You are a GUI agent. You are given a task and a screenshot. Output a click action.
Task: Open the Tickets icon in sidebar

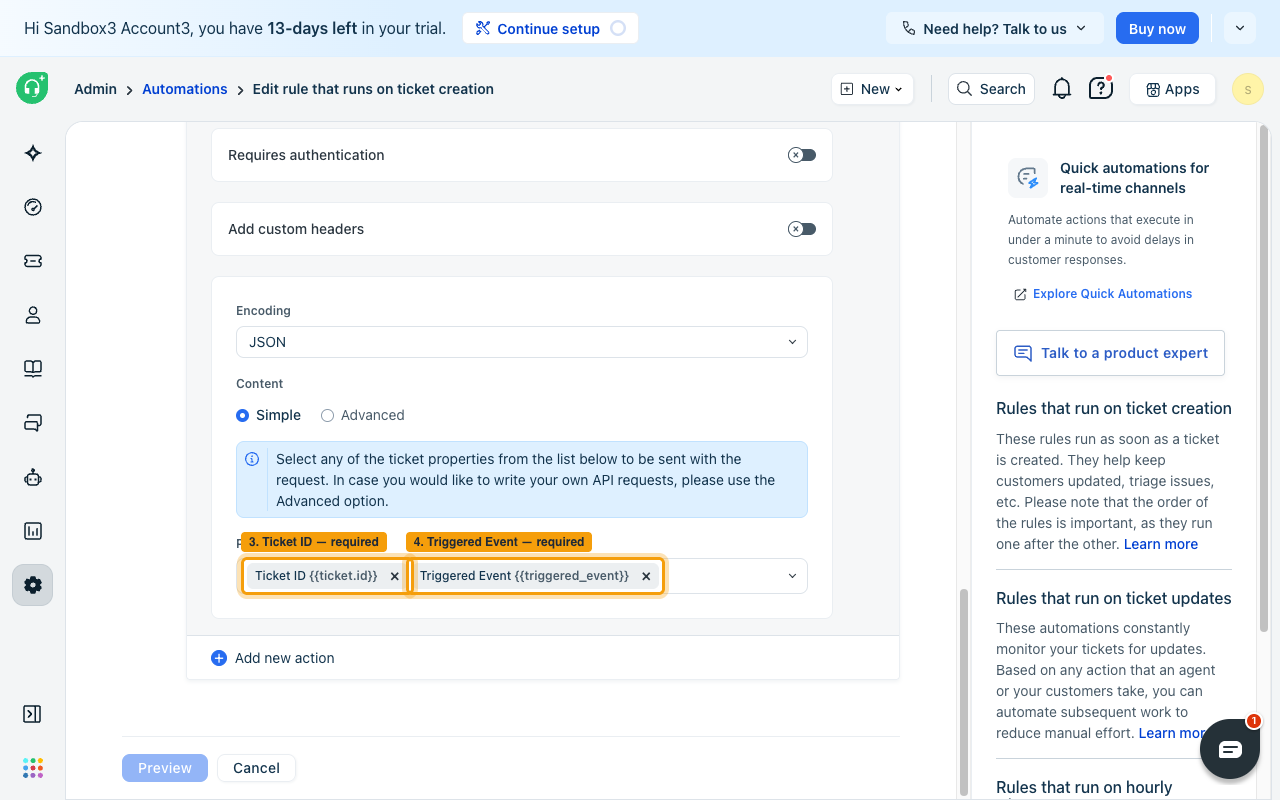click(32, 261)
